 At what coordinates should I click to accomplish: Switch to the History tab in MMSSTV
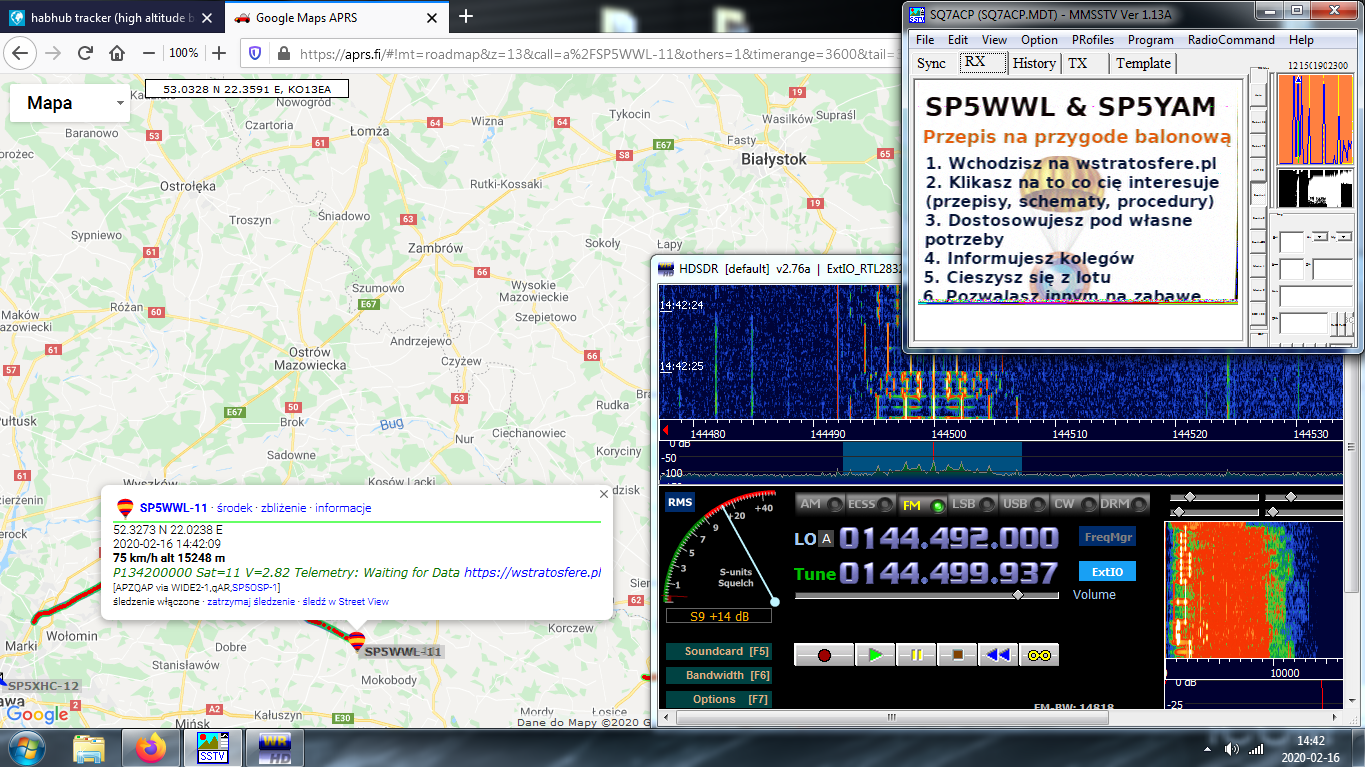coord(1034,63)
